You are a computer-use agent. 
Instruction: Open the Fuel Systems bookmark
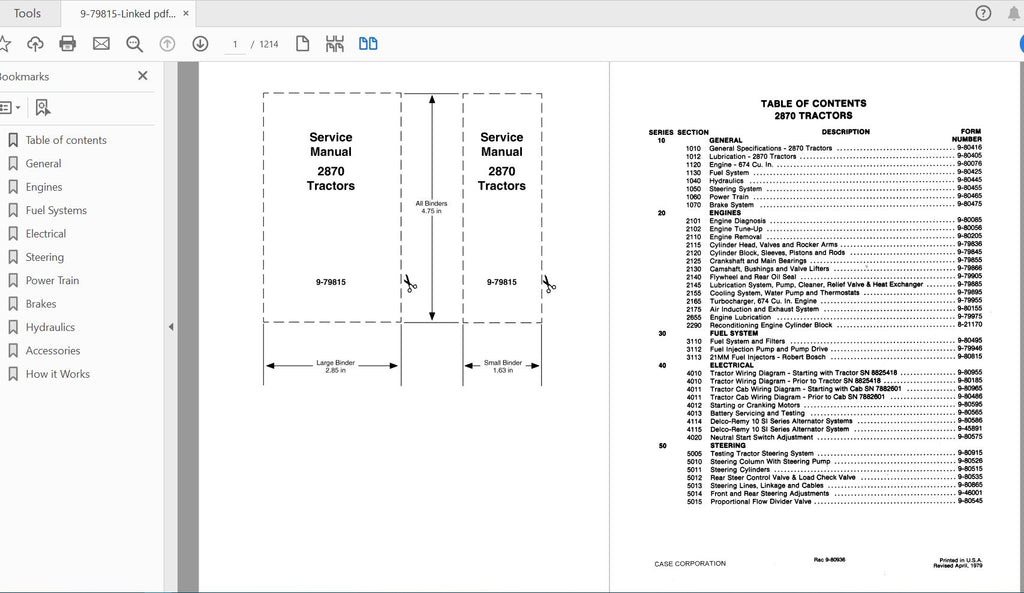(56, 210)
